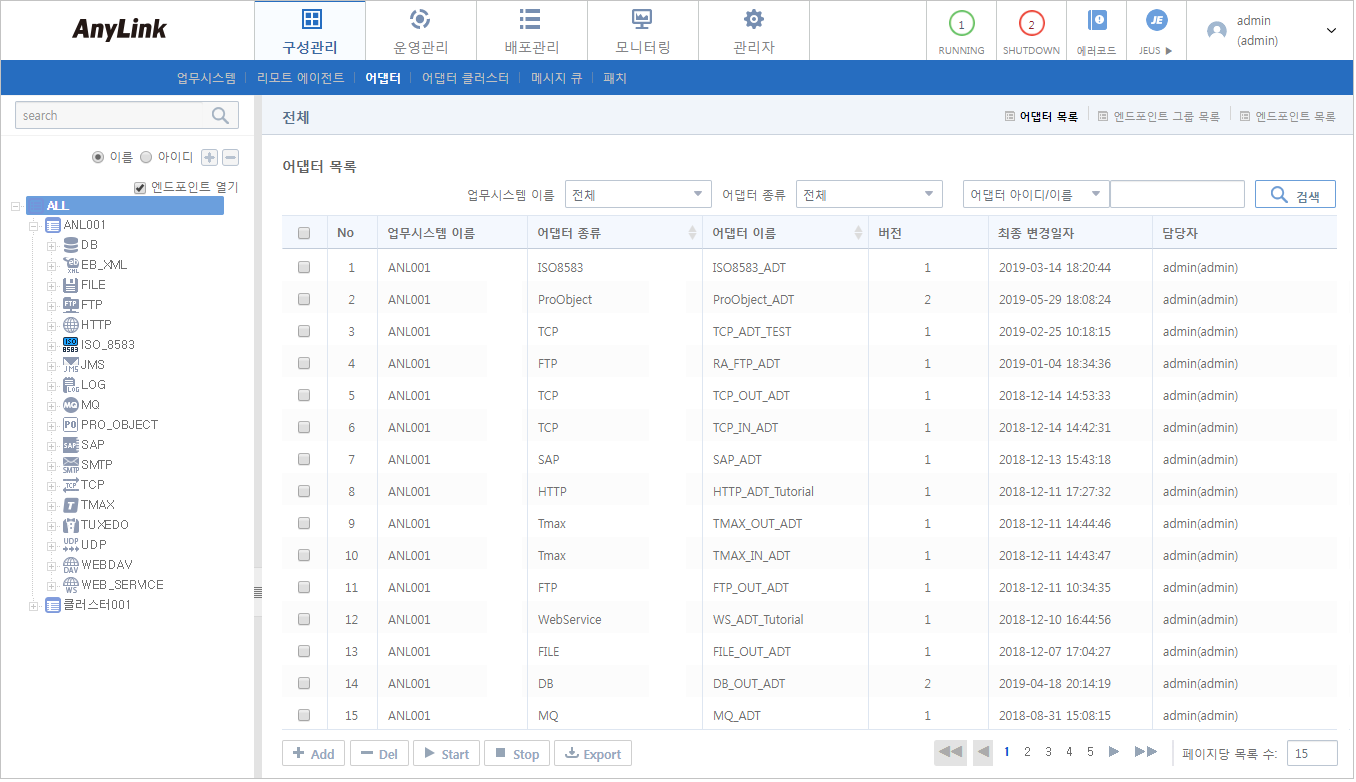The width and height of the screenshot is (1356, 782).
Task: Click the JEUS server icon
Action: click(1155, 21)
